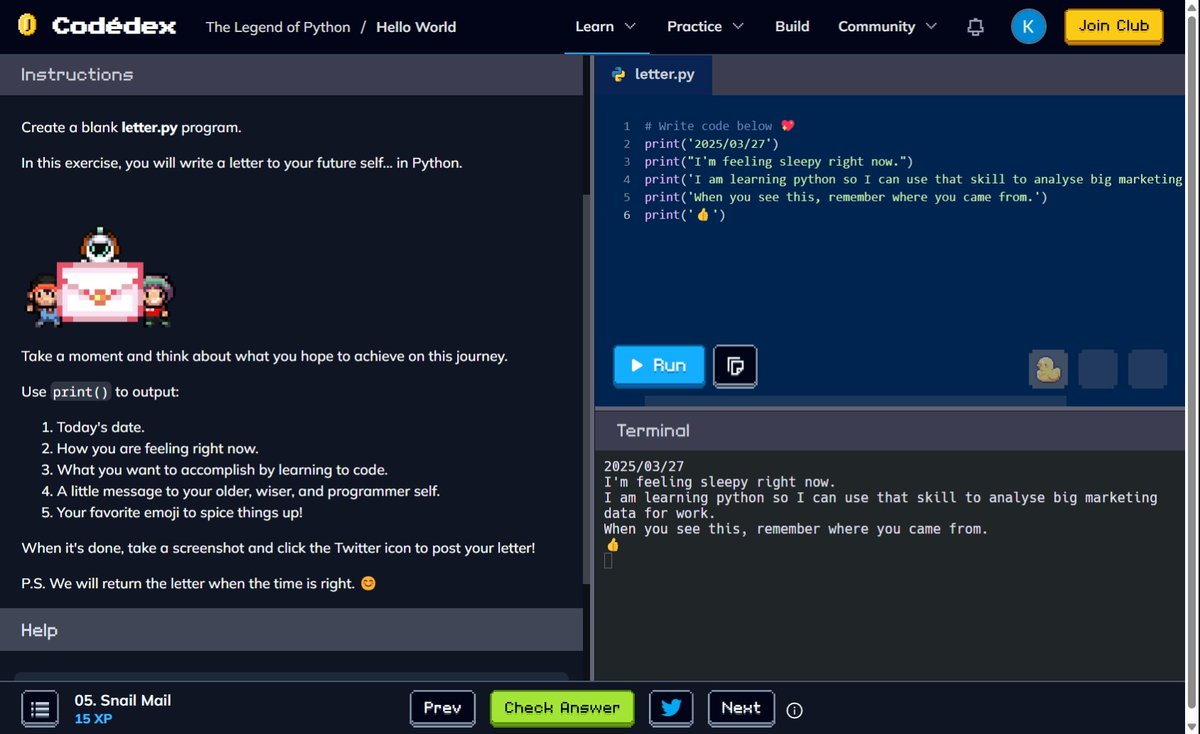Viewport: 1200px width, 734px height.
Task: Click the Python logo on letter.py tab
Action: 619,74
